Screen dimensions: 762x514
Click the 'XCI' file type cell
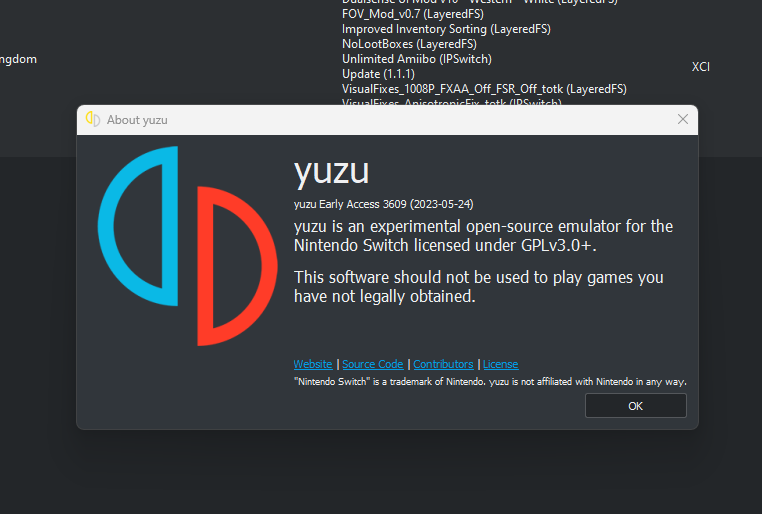701,67
